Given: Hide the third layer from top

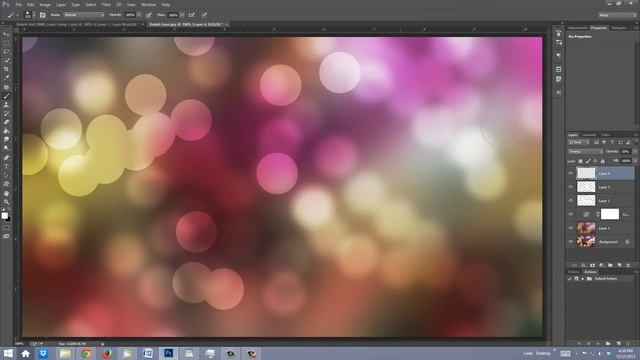Looking at the screenshot, I should [x=571, y=200].
